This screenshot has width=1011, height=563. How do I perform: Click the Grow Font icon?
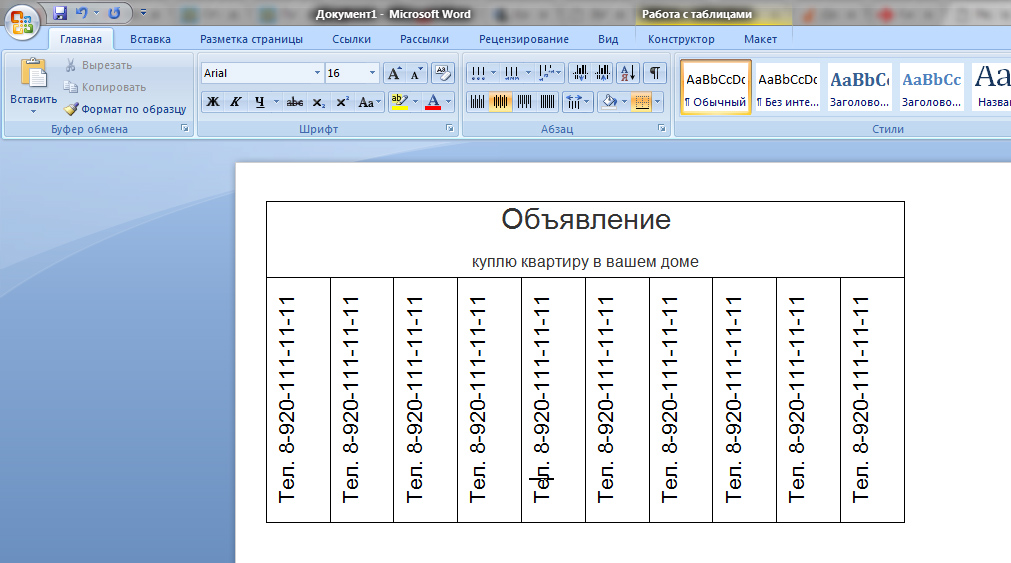394,74
